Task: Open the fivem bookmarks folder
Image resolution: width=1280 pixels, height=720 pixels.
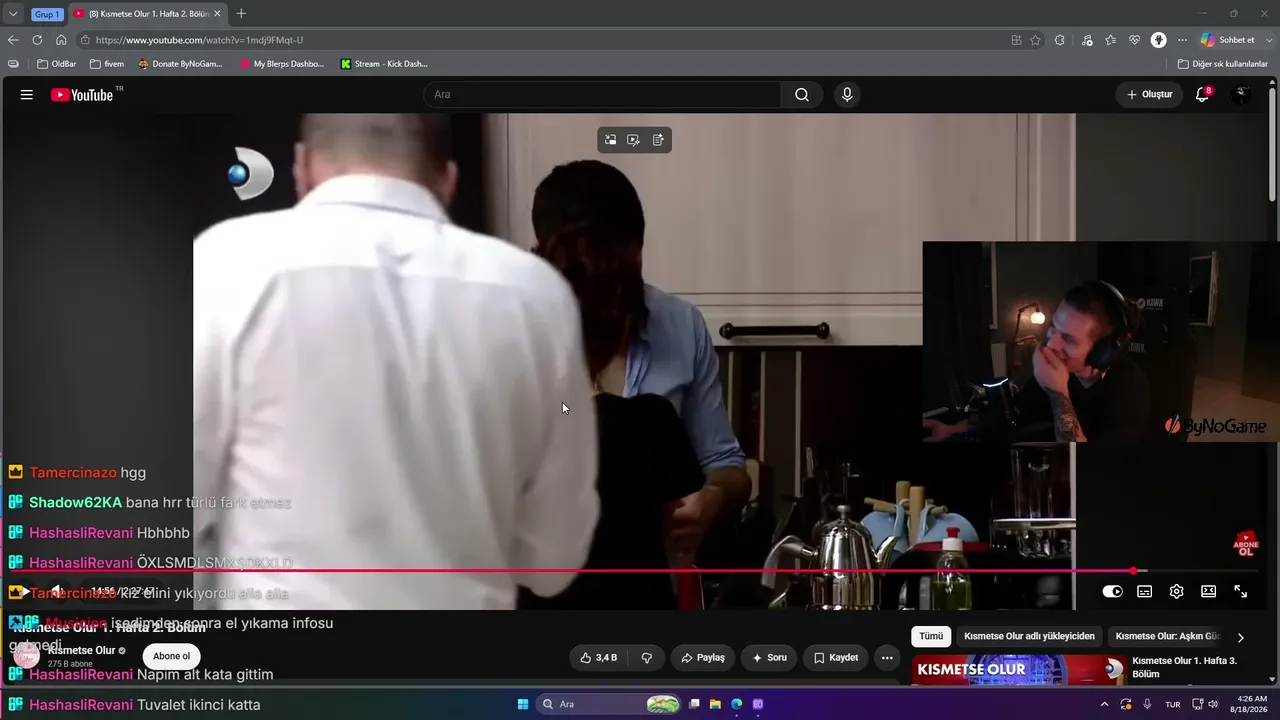Action: pos(107,64)
